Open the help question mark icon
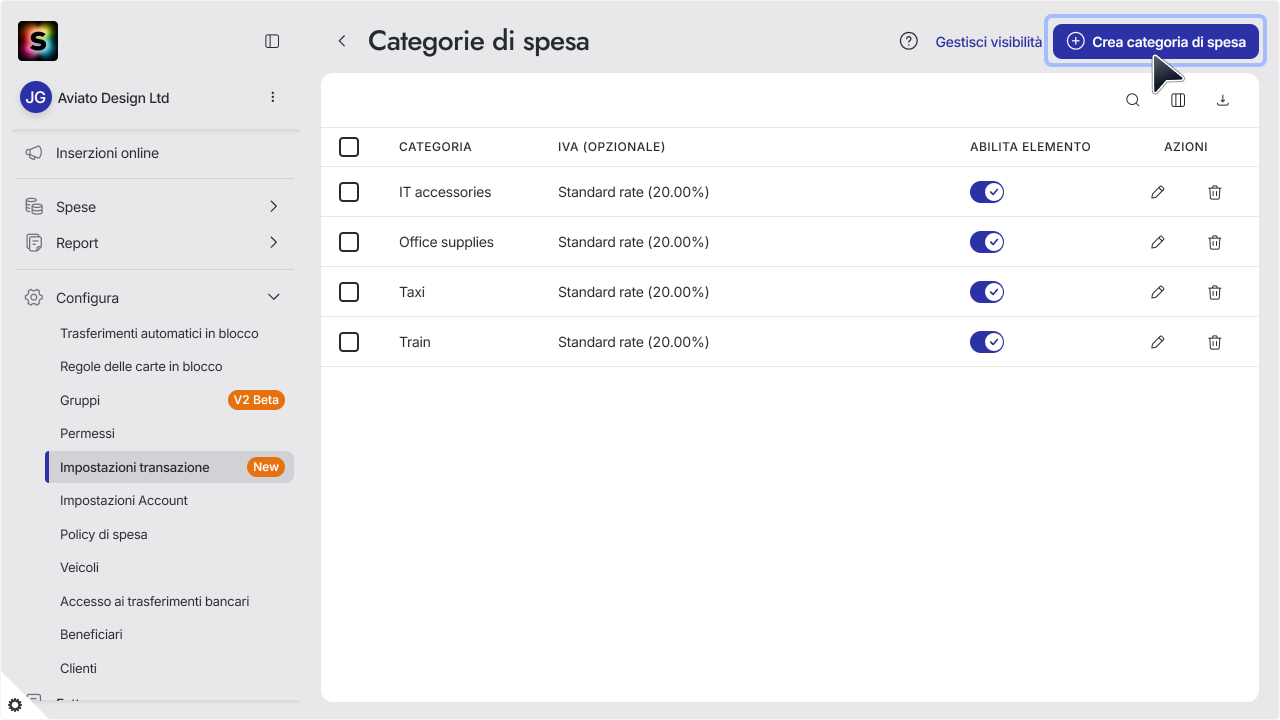Viewport: 1280px width, 720px height. coord(909,41)
